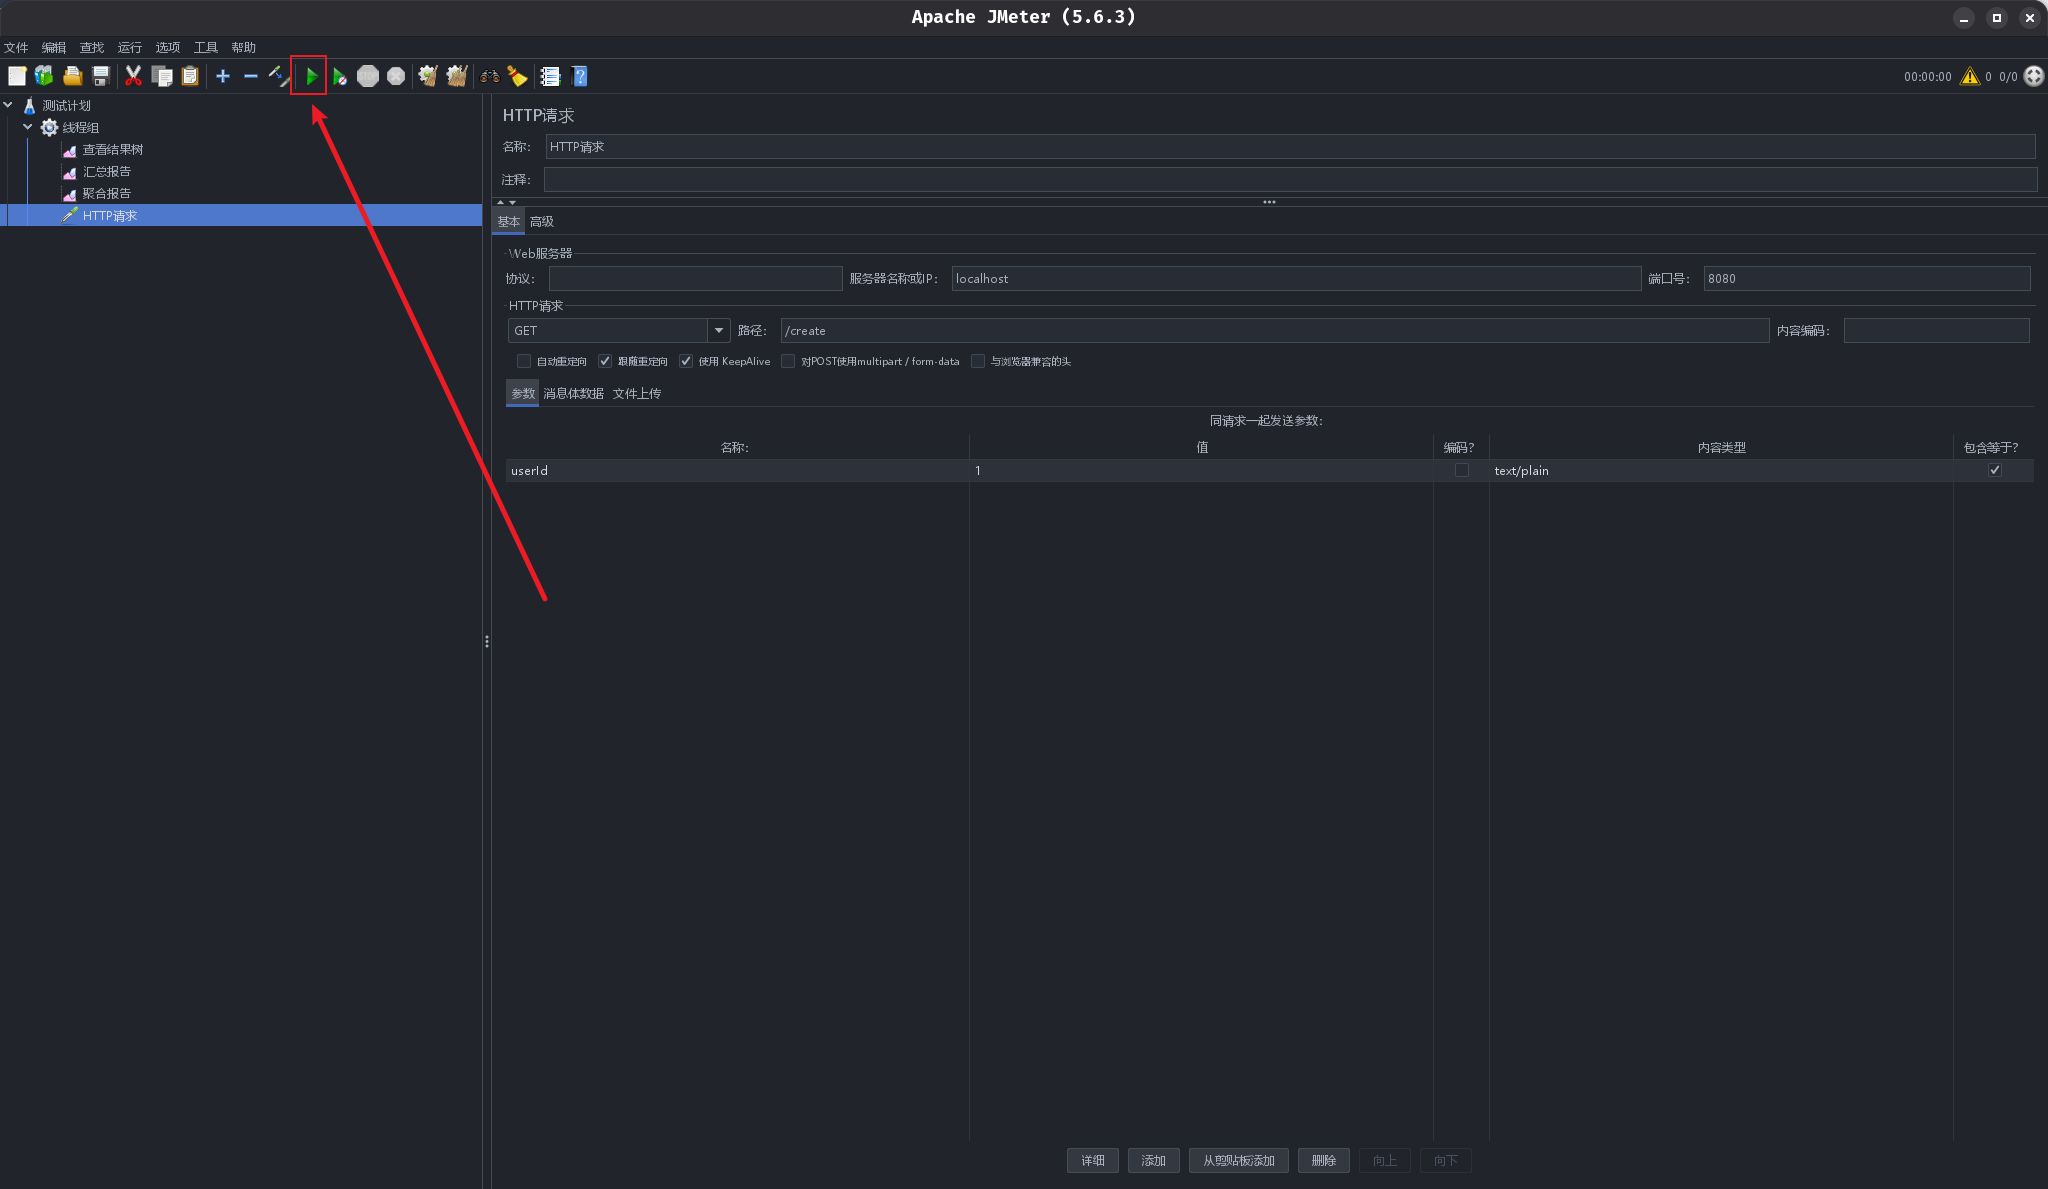This screenshot has height=1189, width=2048.
Task: Collapse the 线程组 tree node
Action: [x=28, y=127]
